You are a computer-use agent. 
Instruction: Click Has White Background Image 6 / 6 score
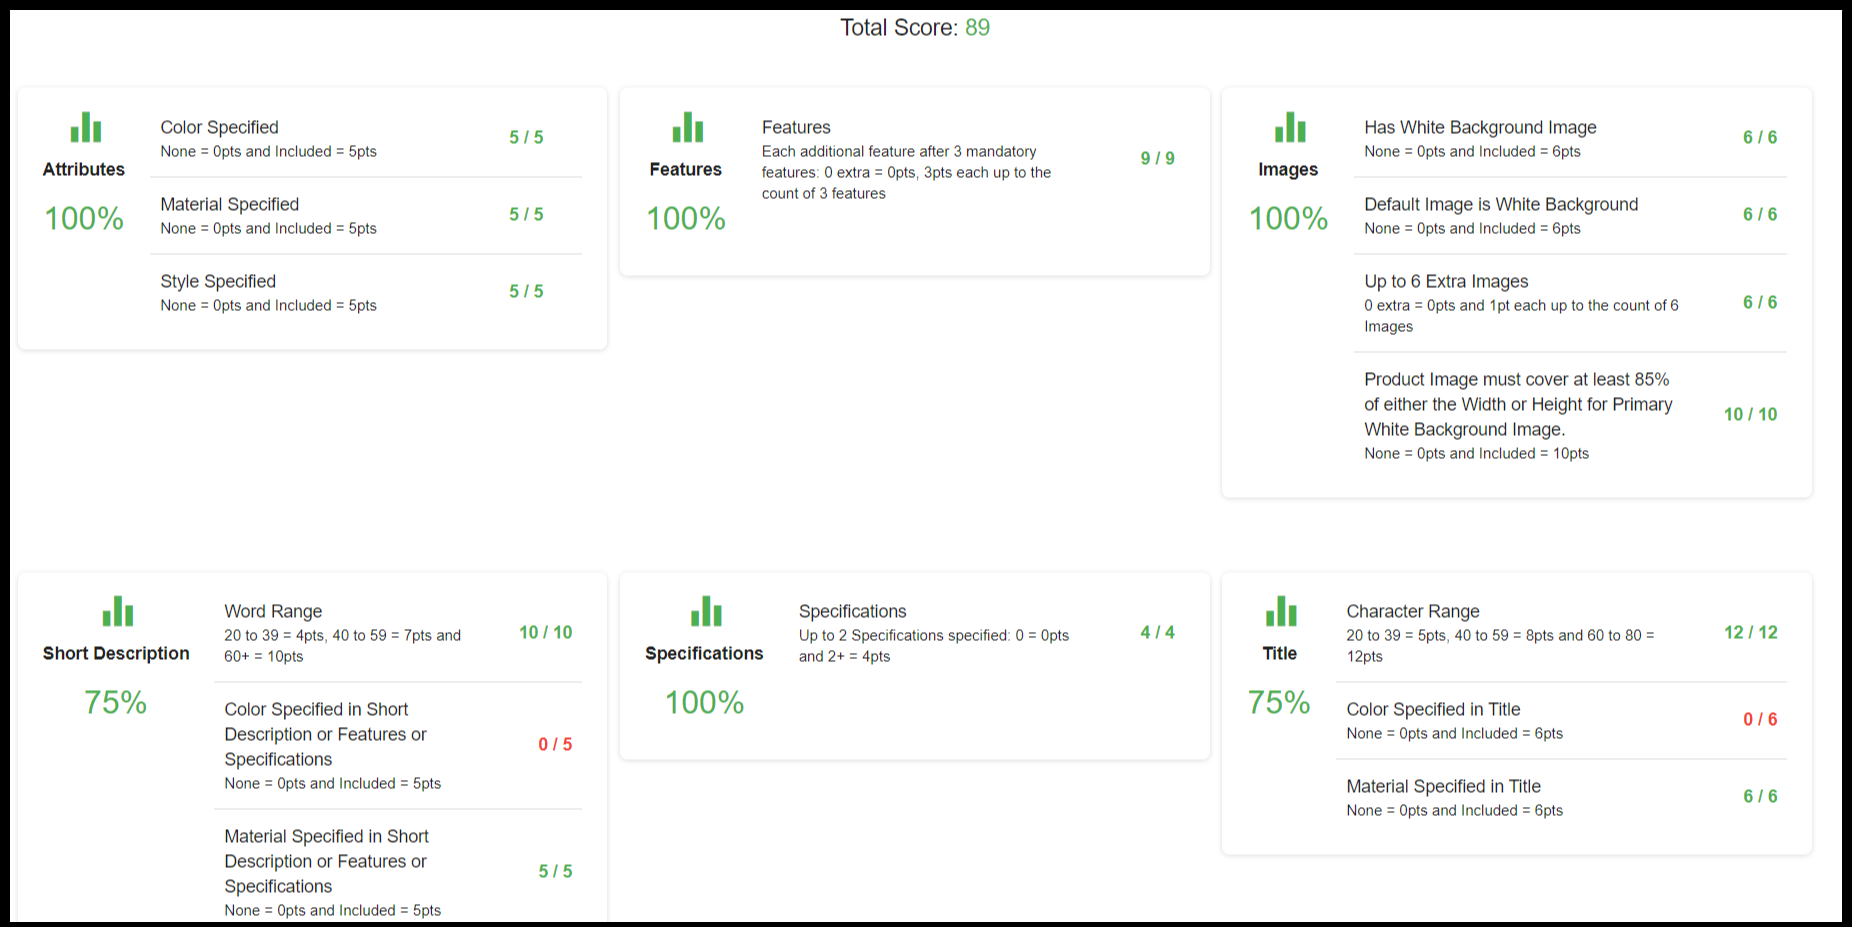click(x=1760, y=137)
